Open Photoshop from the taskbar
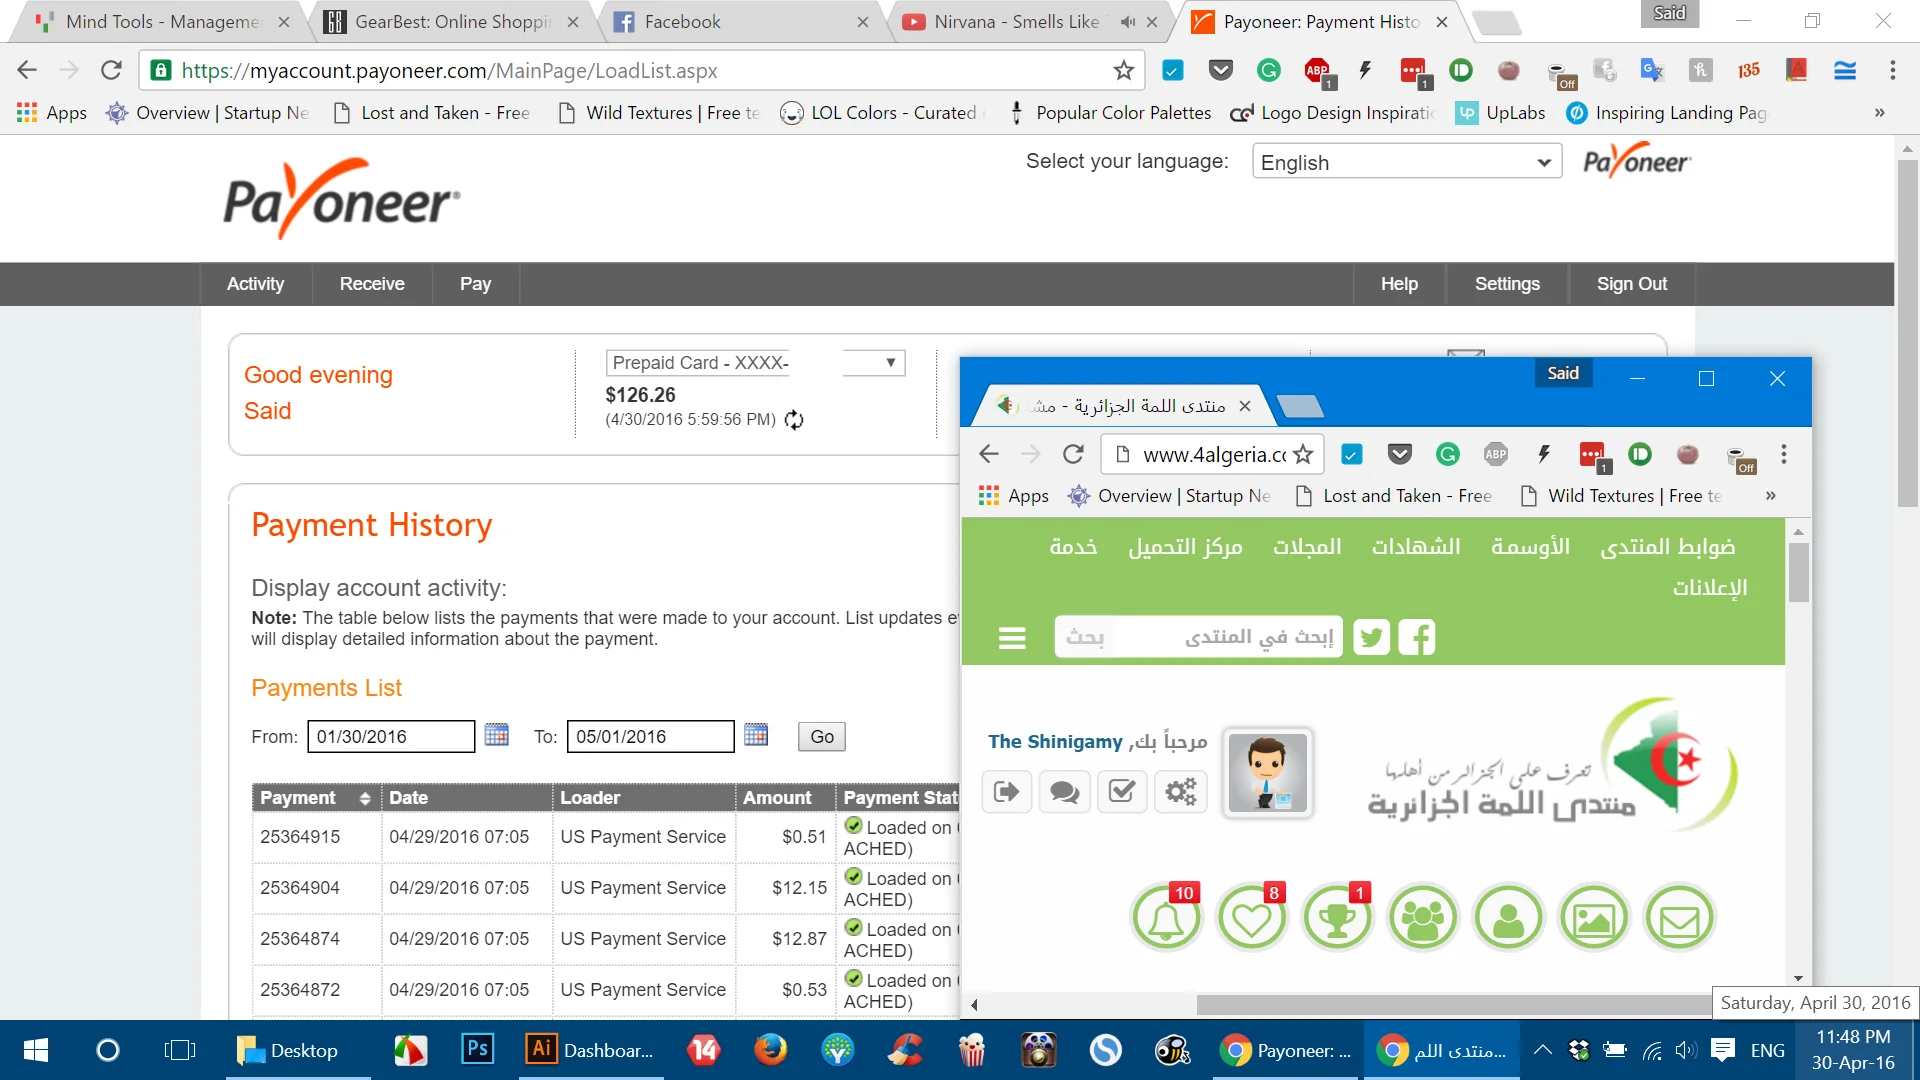Image resolution: width=1920 pixels, height=1080 pixels. (x=477, y=1050)
